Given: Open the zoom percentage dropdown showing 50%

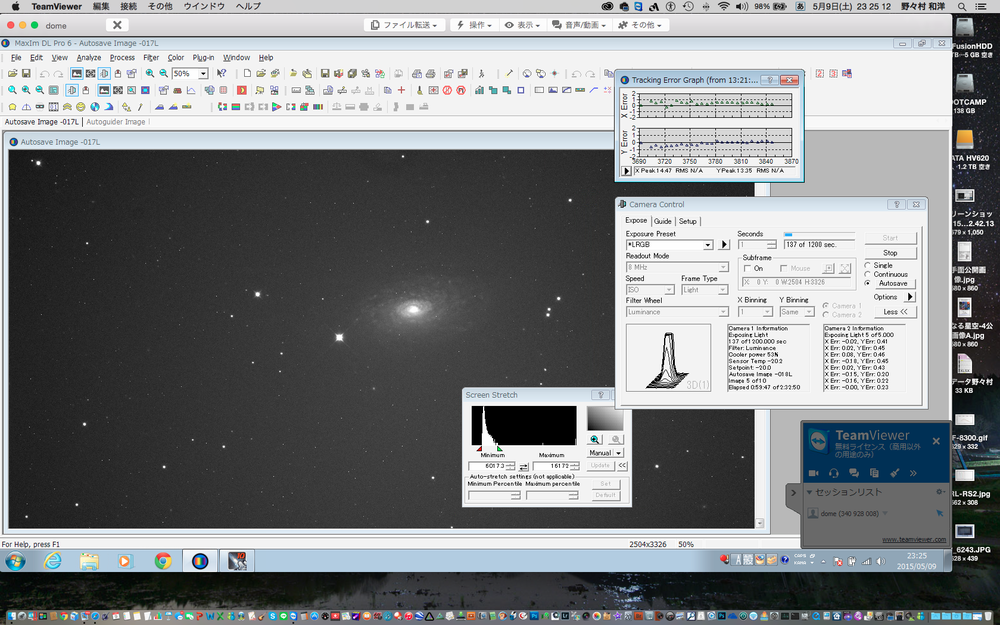Looking at the screenshot, I should (203, 74).
